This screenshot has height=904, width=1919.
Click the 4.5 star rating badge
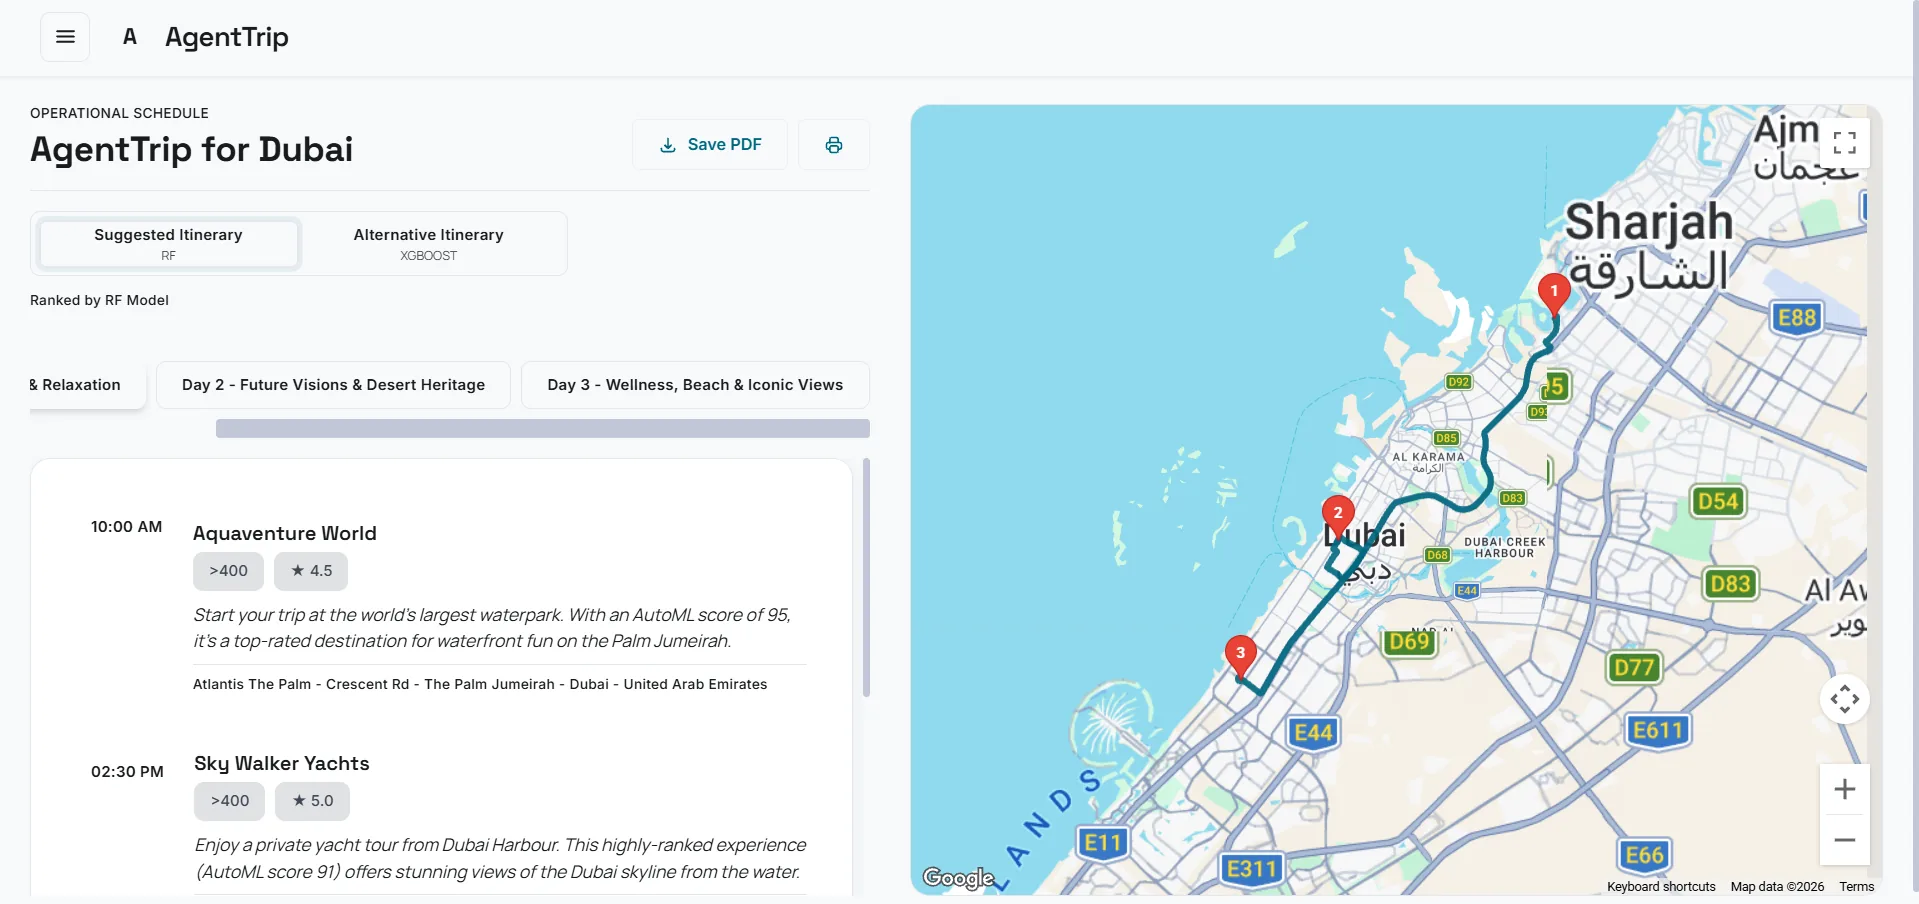(x=311, y=571)
